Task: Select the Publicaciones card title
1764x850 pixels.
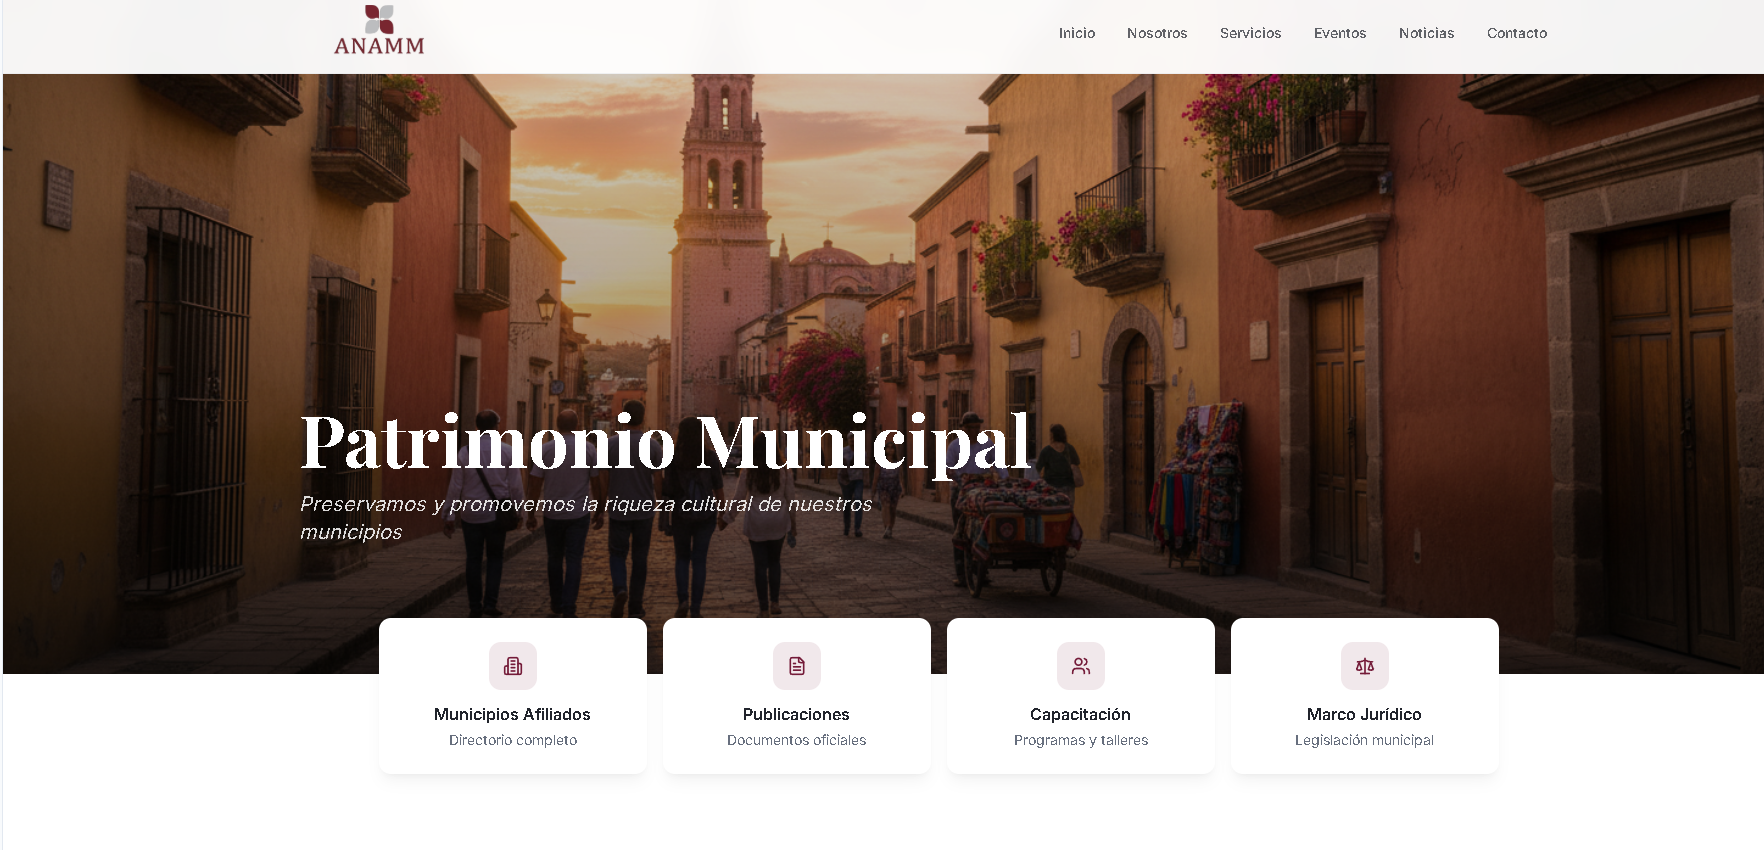Action: pyautogui.click(x=796, y=714)
